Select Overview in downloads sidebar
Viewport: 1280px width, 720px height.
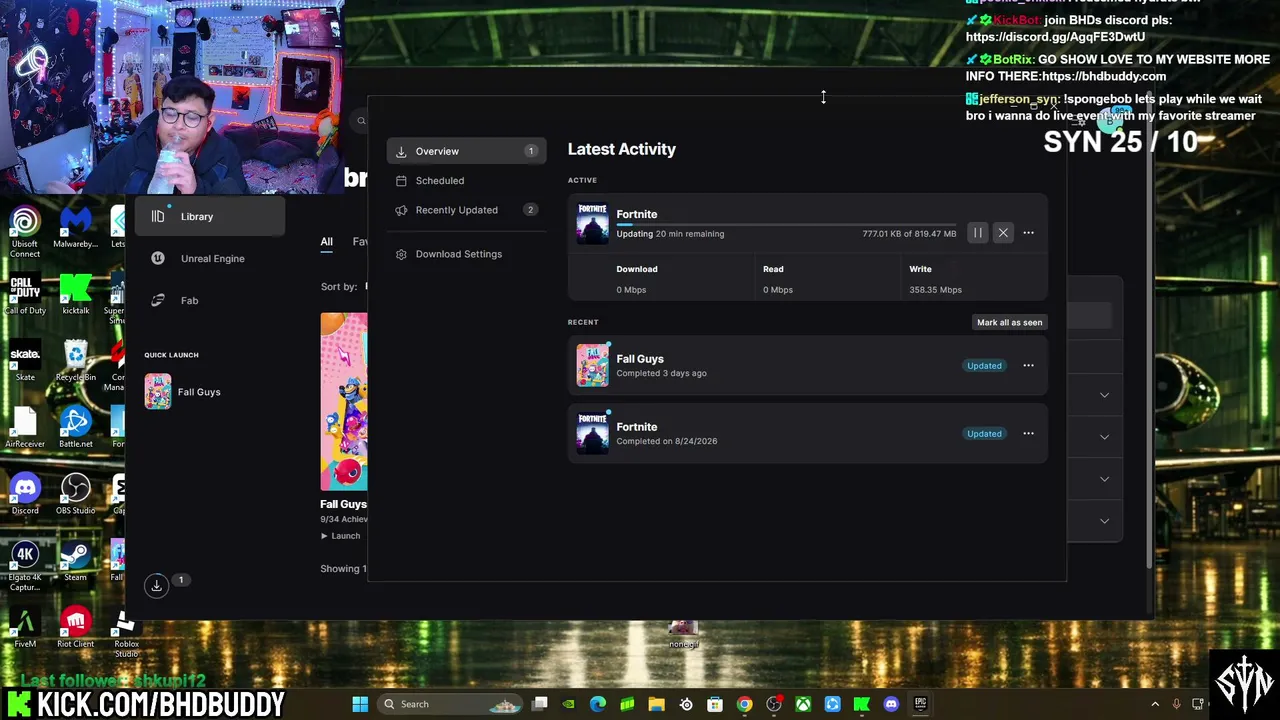pyautogui.click(x=466, y=151)
